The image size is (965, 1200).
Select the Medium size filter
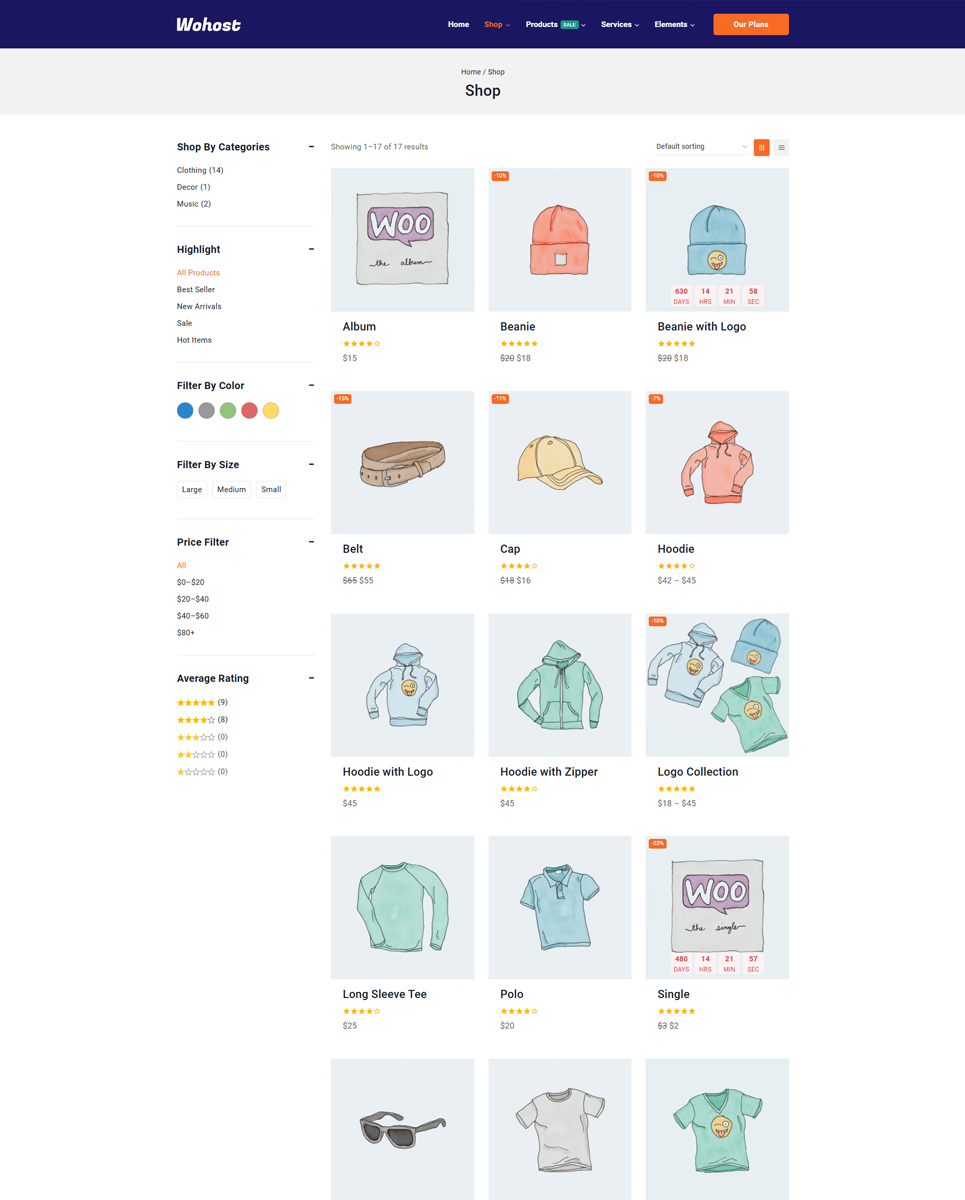(231, 489)
